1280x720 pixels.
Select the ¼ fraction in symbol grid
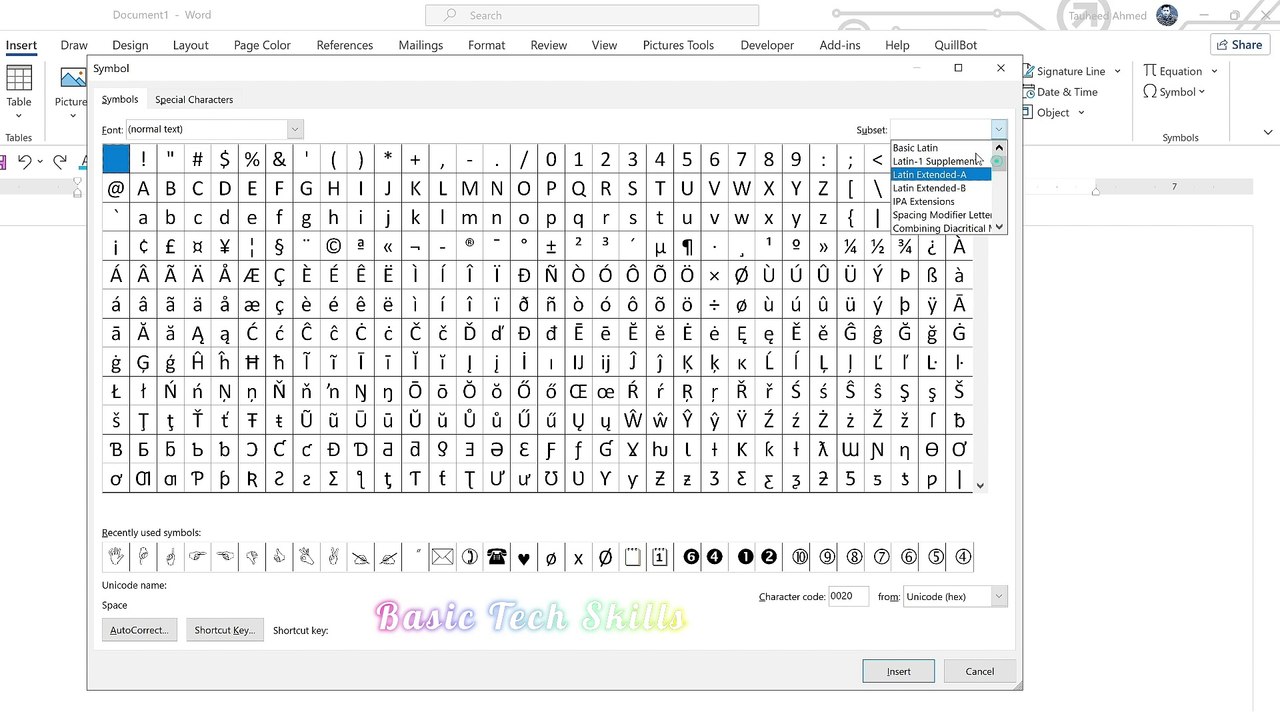click(x=850, y=246)
